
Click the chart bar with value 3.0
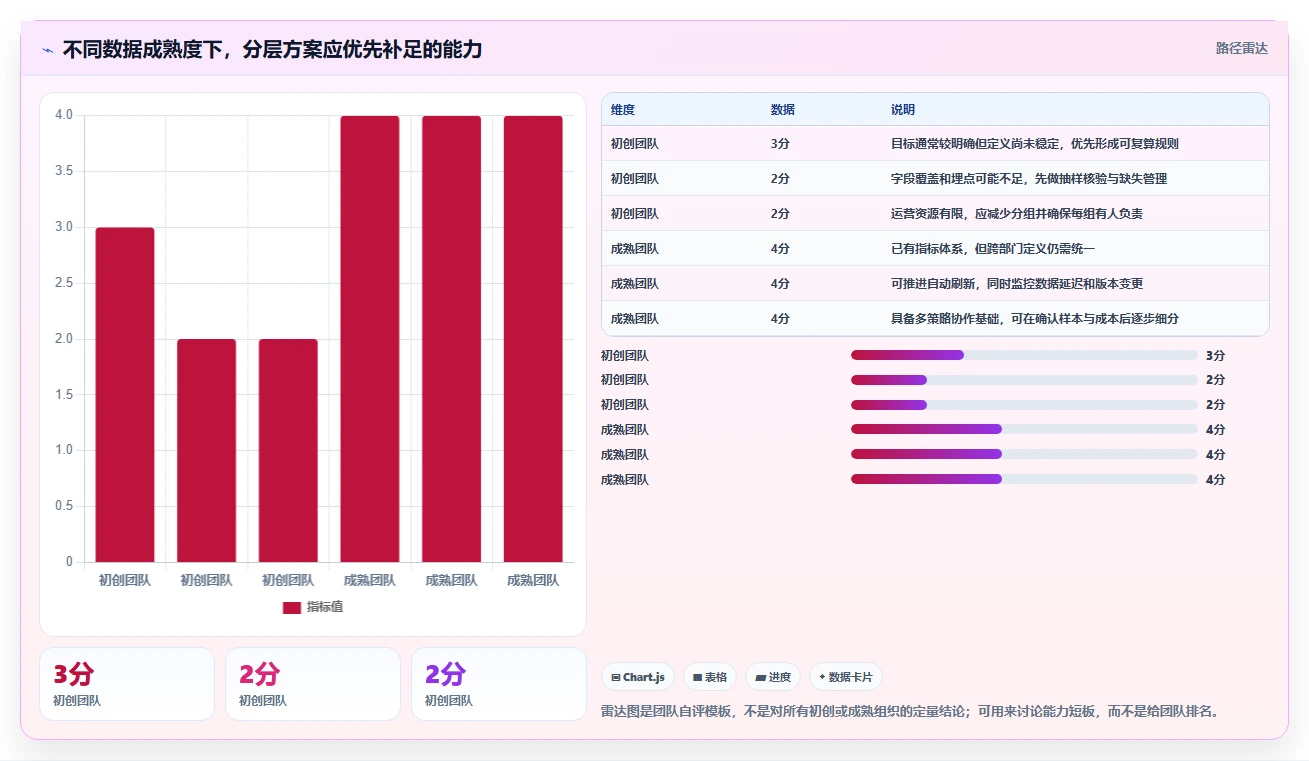(x=125, y=395)
